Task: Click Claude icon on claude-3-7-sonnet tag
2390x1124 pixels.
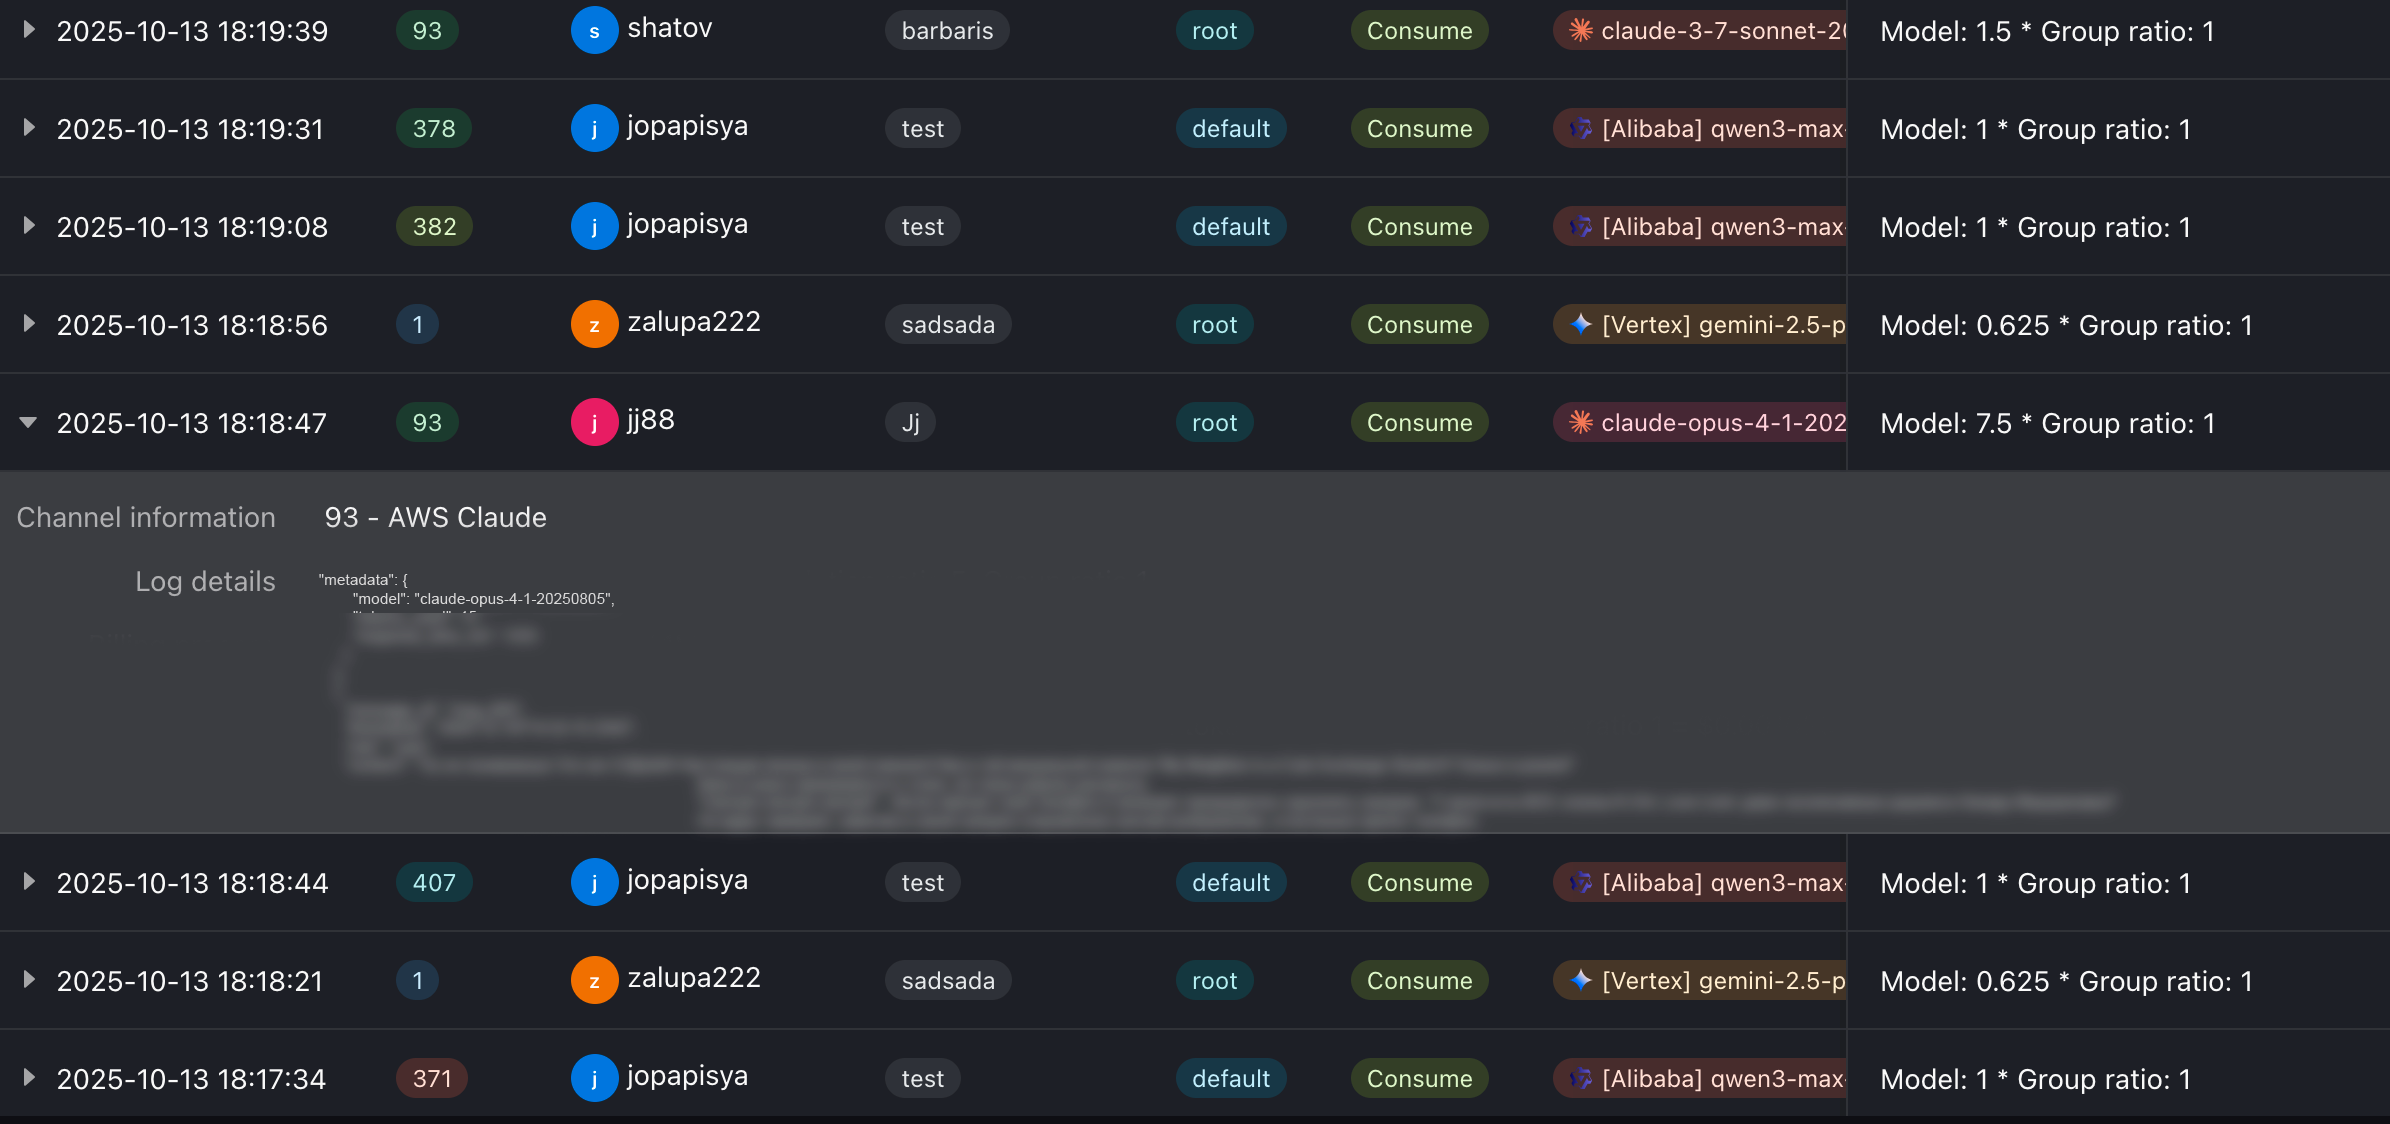Action: [1580, 31]
